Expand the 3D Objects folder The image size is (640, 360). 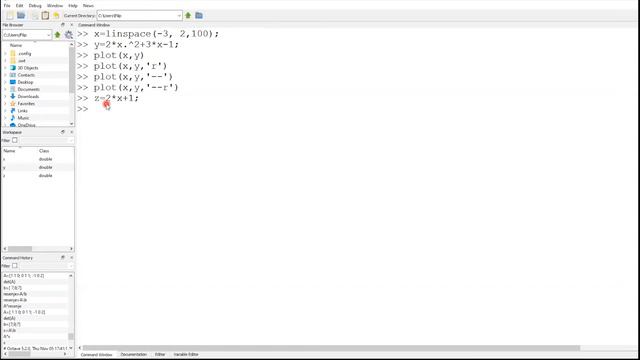coord(5,68)
